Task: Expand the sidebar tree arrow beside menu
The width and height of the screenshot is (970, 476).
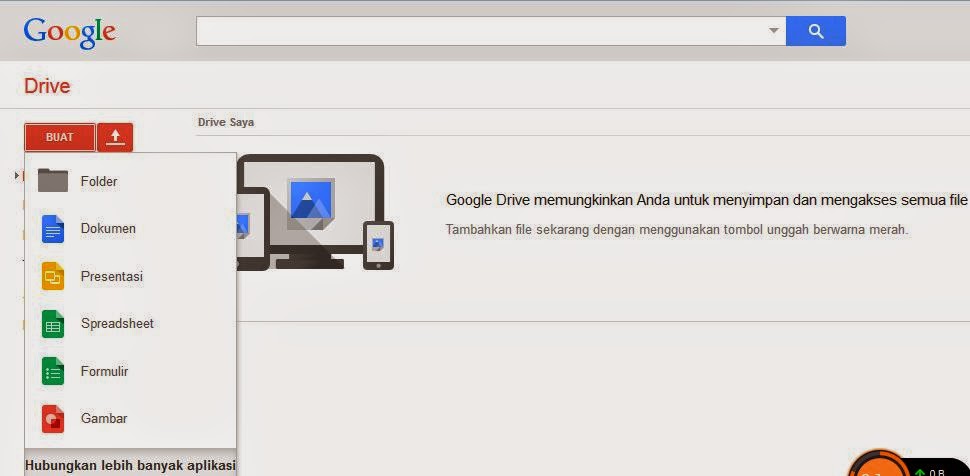Action: click(17, 176)
